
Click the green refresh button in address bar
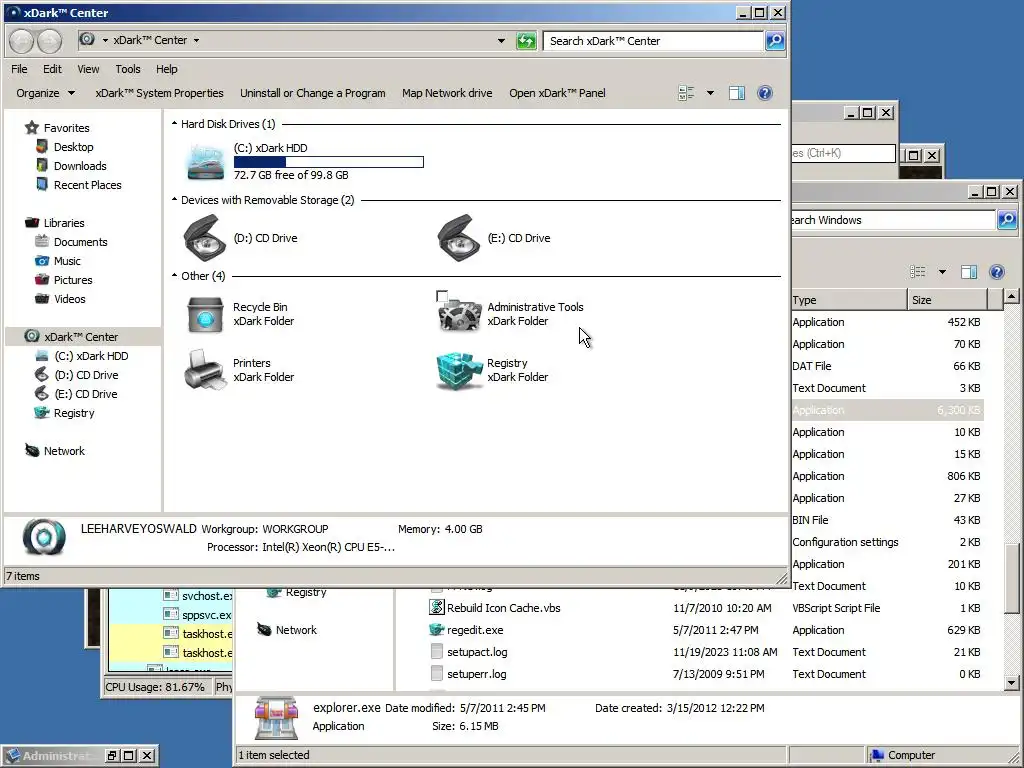point(526,40)
